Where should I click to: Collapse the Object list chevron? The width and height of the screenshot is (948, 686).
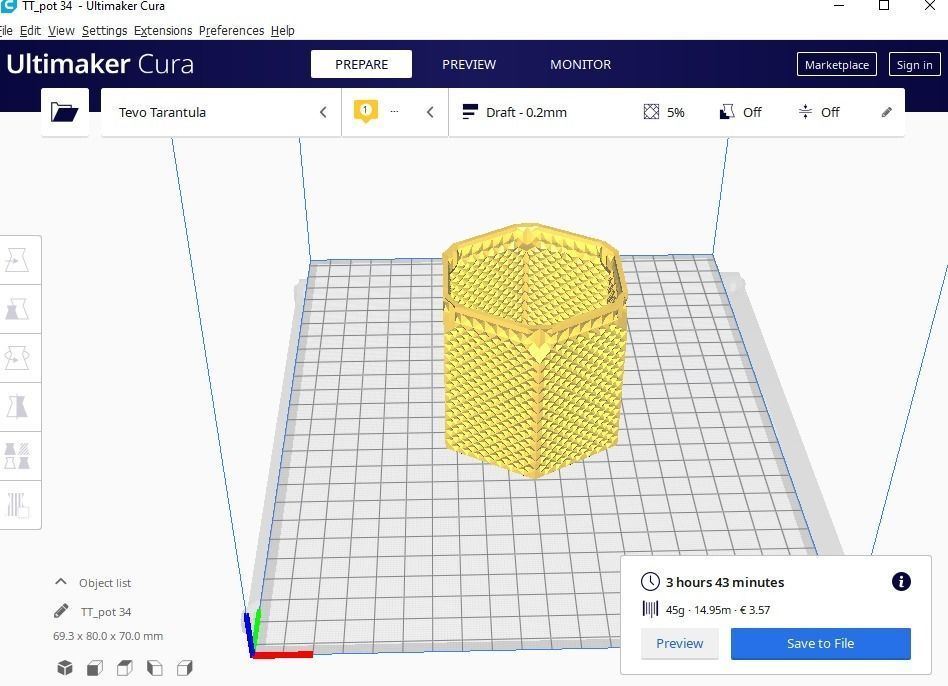(x=60, y=582)
